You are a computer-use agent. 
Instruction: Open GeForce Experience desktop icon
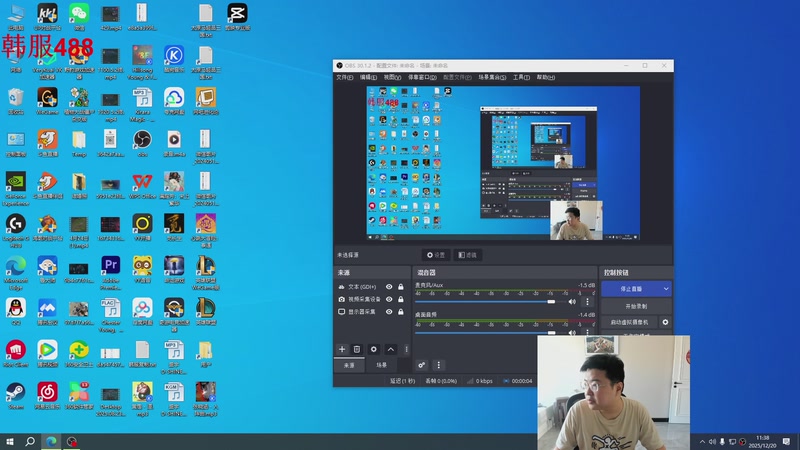[16, 189]
